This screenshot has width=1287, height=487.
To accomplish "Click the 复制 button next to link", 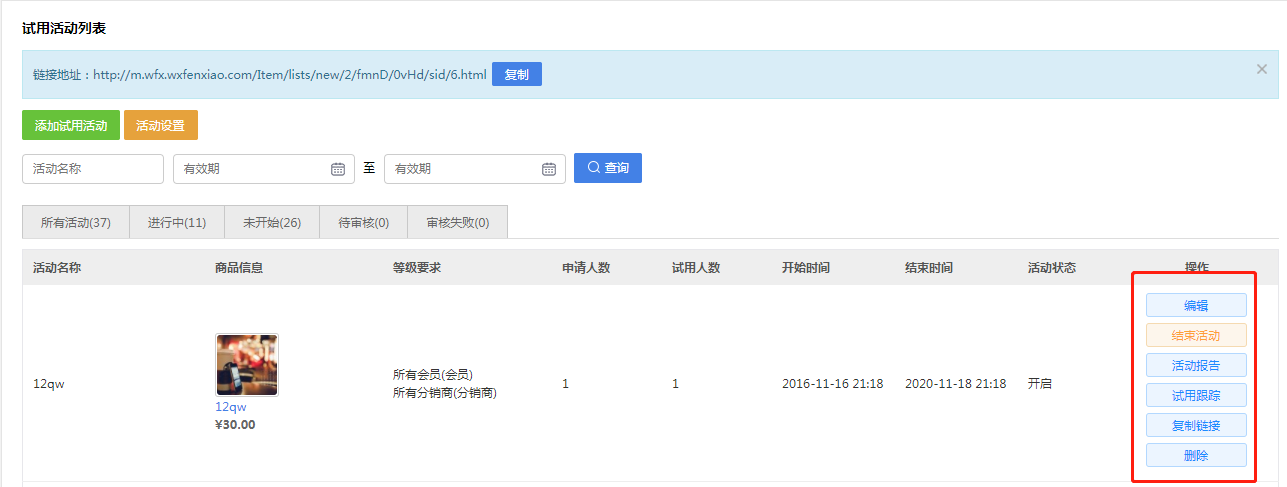I will tap(516, 74).
